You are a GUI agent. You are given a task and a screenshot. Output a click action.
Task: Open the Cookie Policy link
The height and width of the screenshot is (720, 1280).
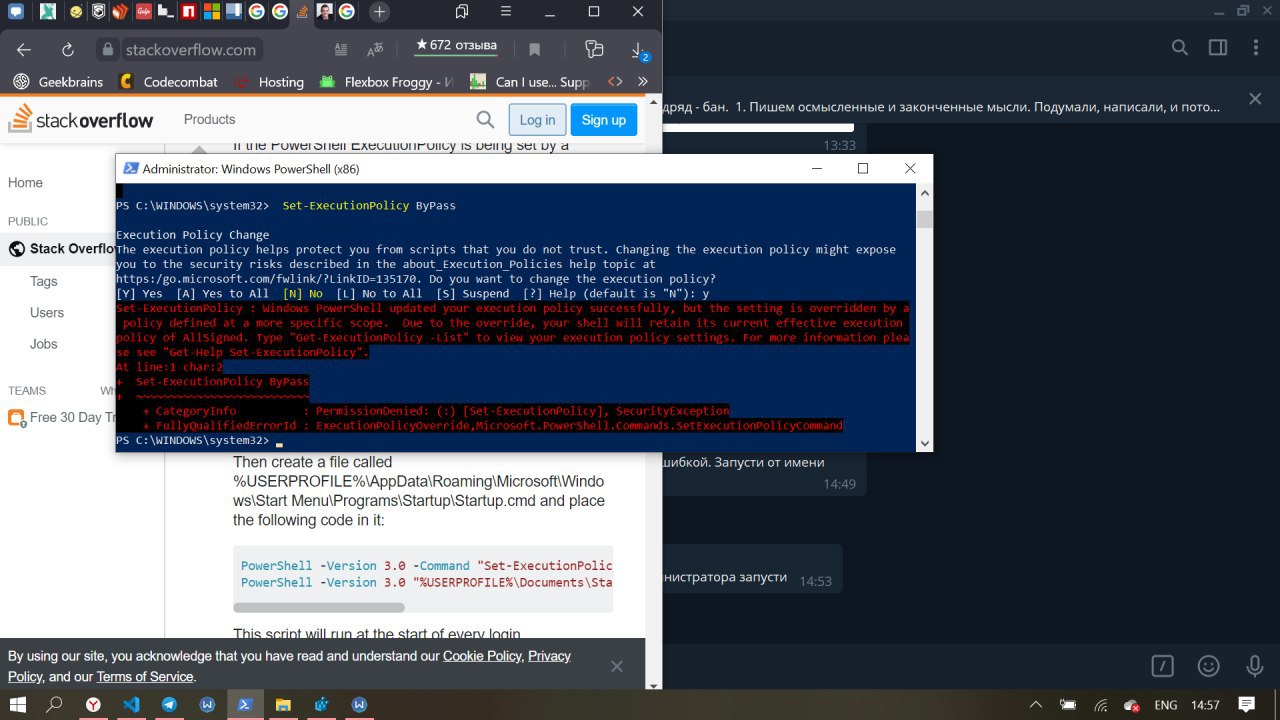point(482,656)
